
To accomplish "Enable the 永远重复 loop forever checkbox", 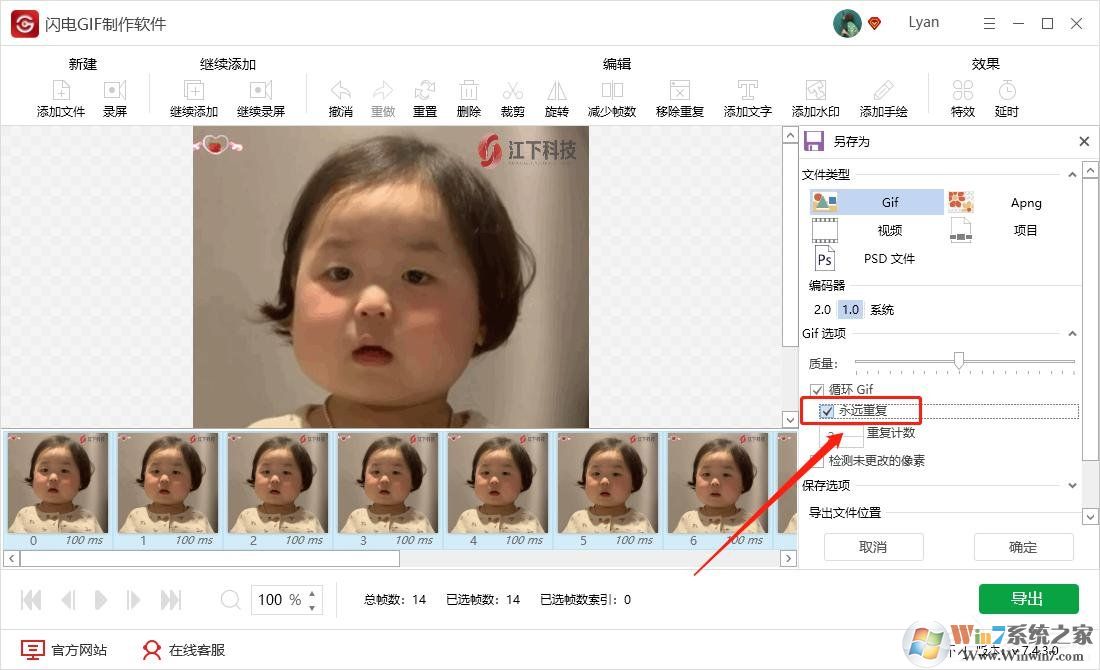I will pos(827,410).
